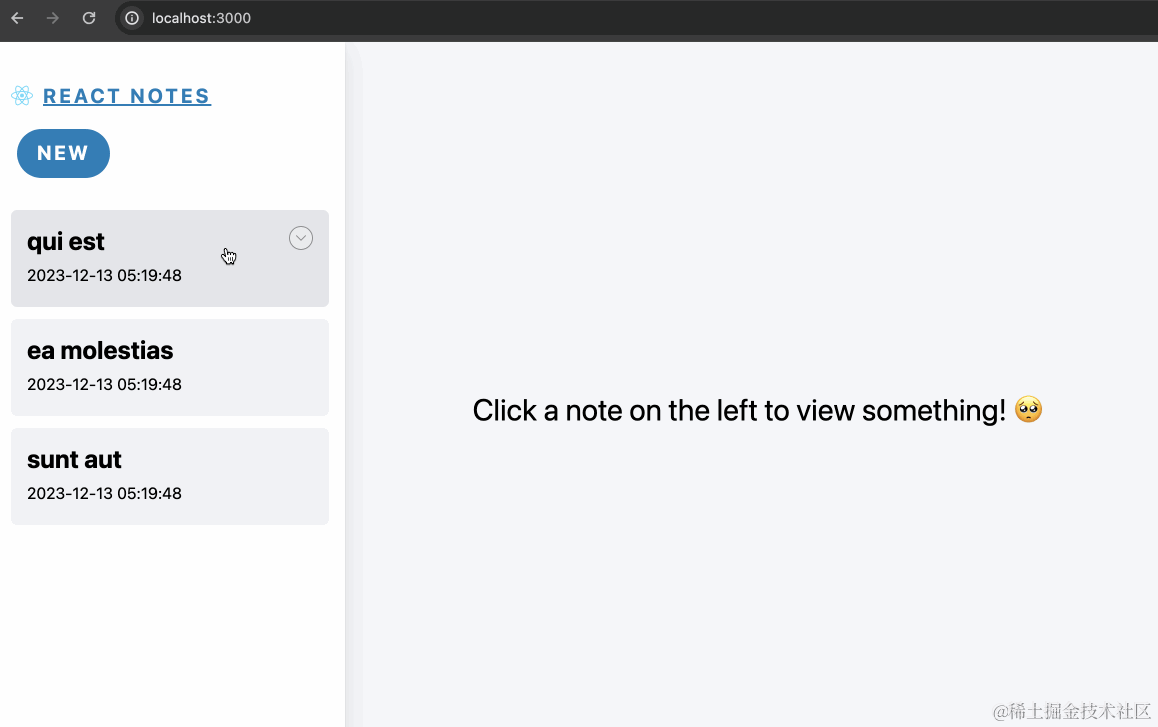Image resolution: width=1158 pixels, height=727 pixels.
Task: Click the browser back arrow
Action: pos(17,18)
